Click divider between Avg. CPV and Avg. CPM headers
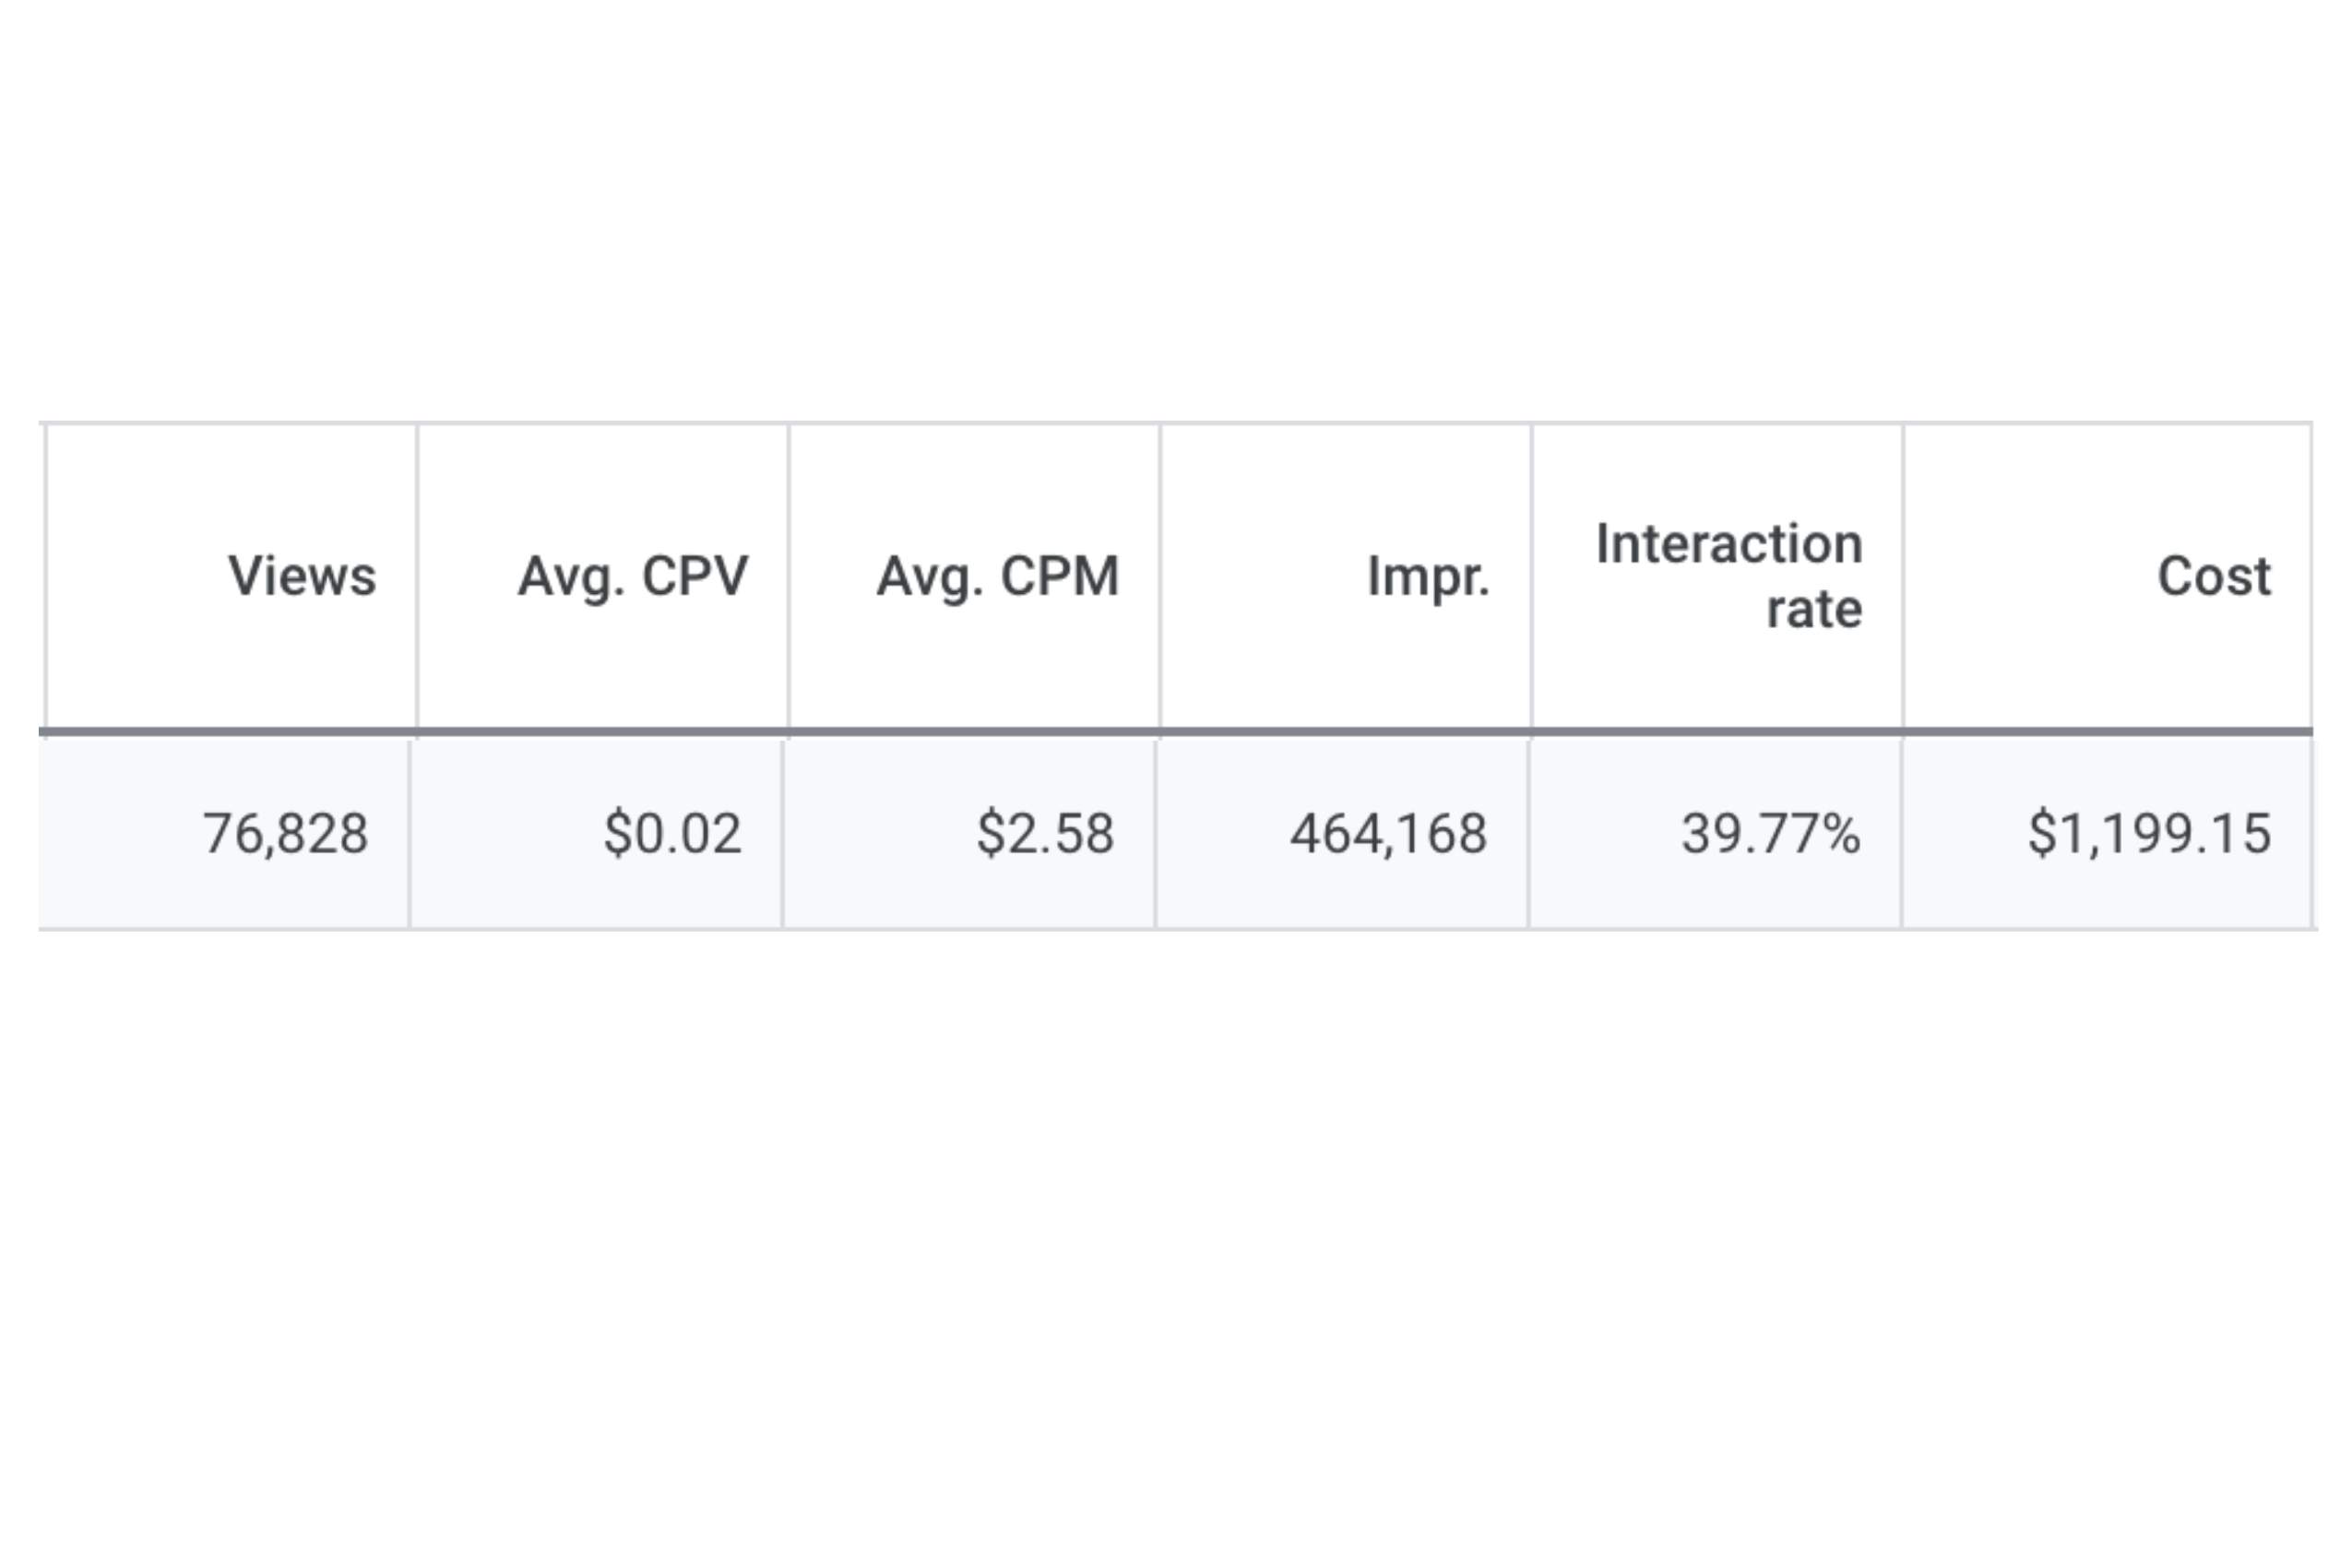 (788, 577)
